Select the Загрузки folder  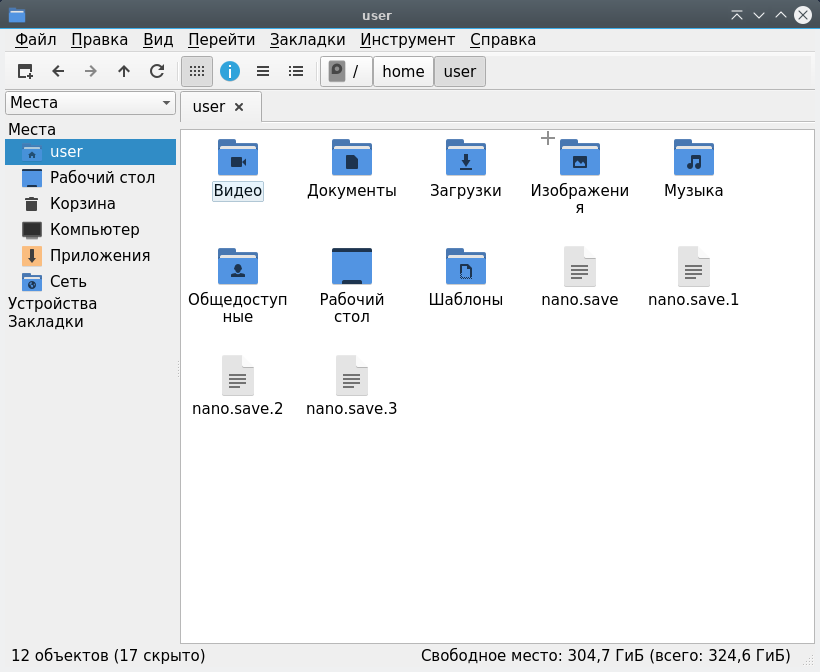point(466,169)
